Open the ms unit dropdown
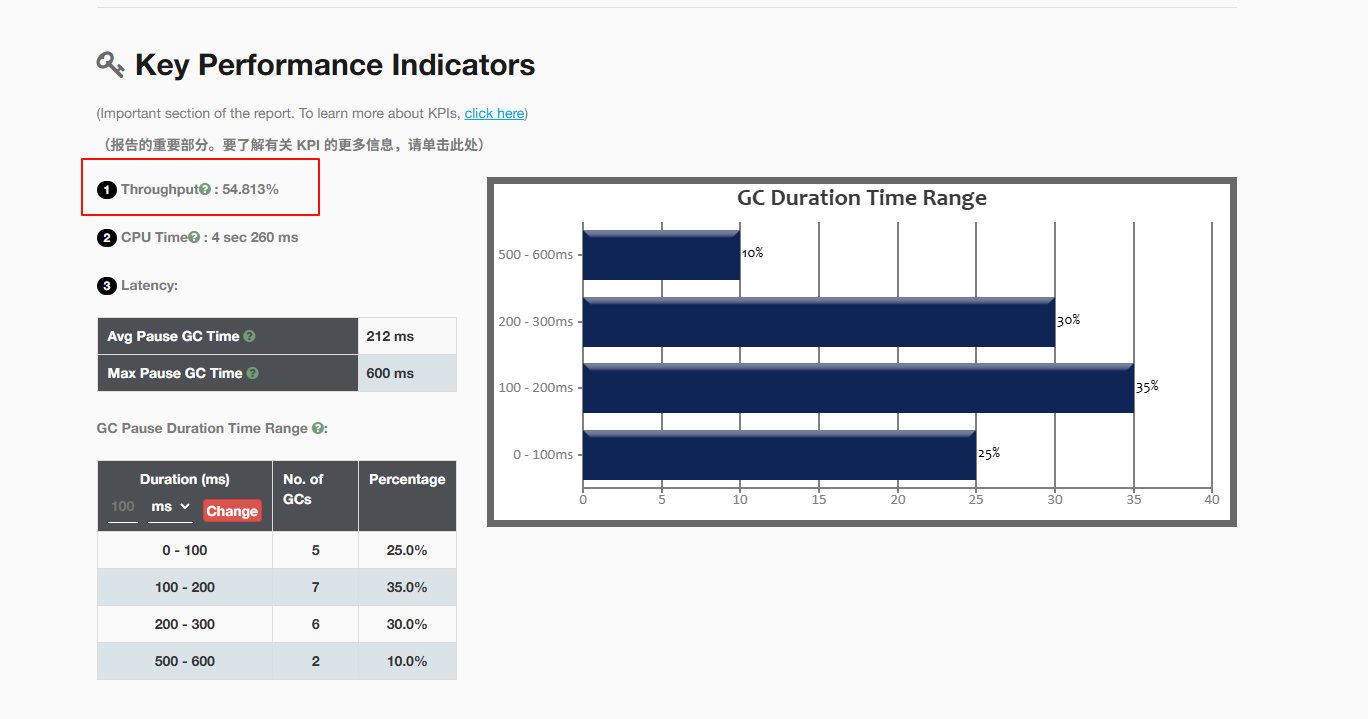 (170, 508)
